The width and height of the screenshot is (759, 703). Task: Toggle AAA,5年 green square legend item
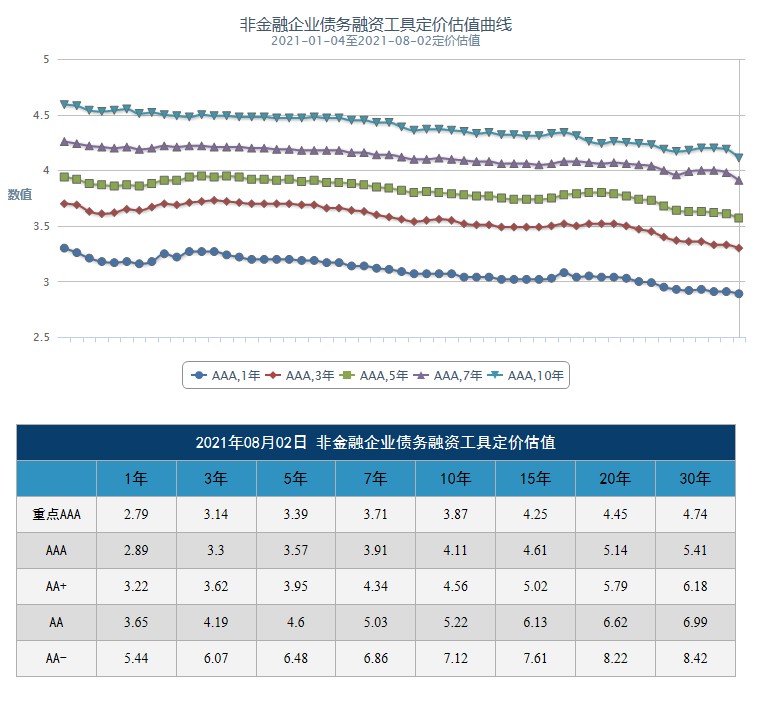point(375,376)
